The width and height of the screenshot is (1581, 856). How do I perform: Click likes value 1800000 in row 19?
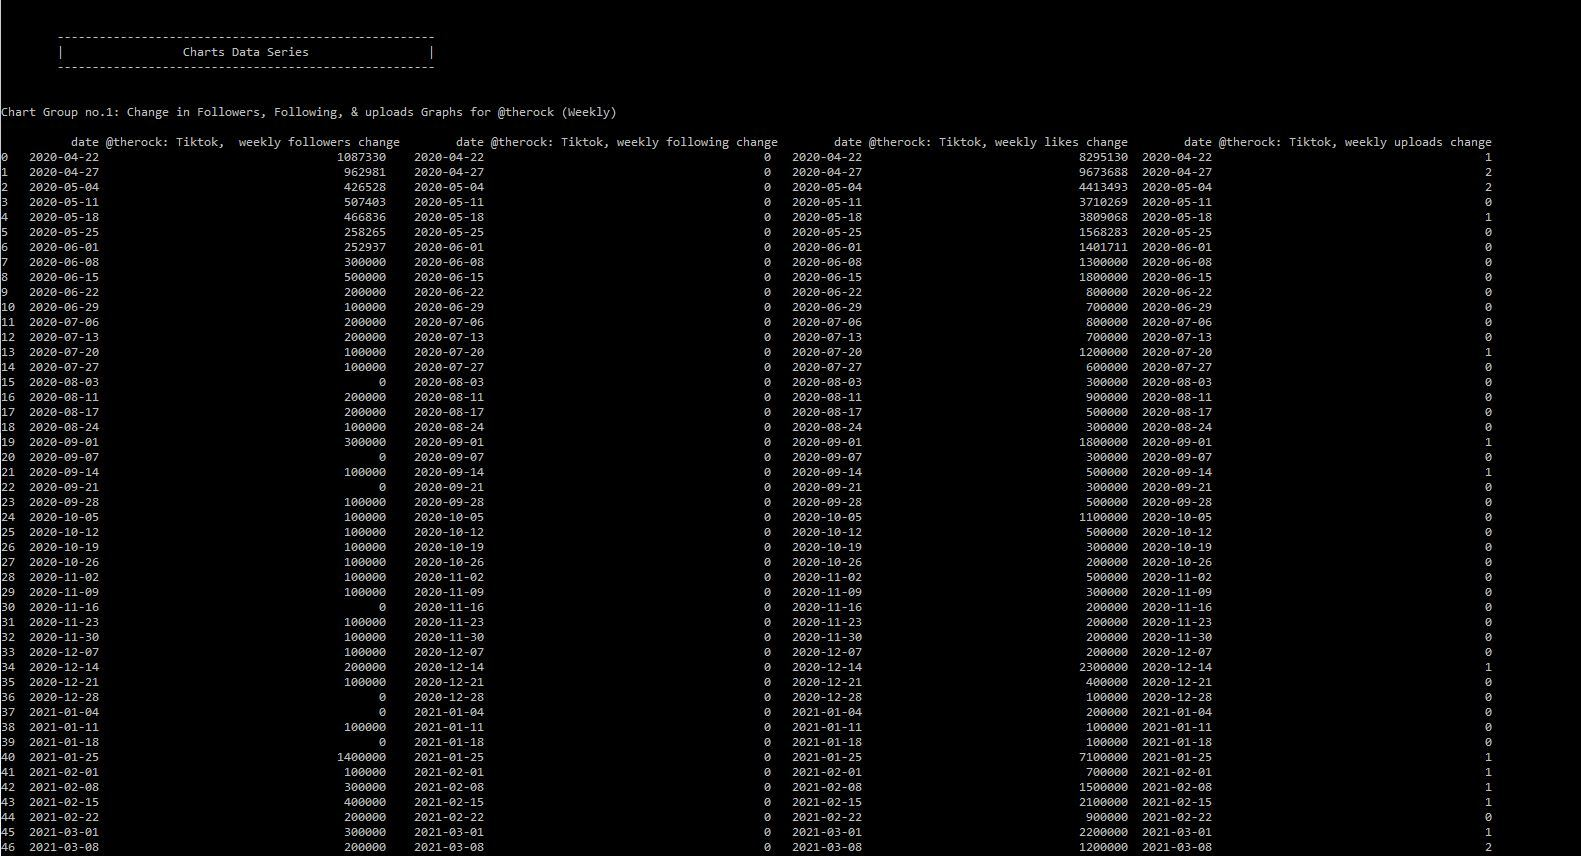[1103, 442]
